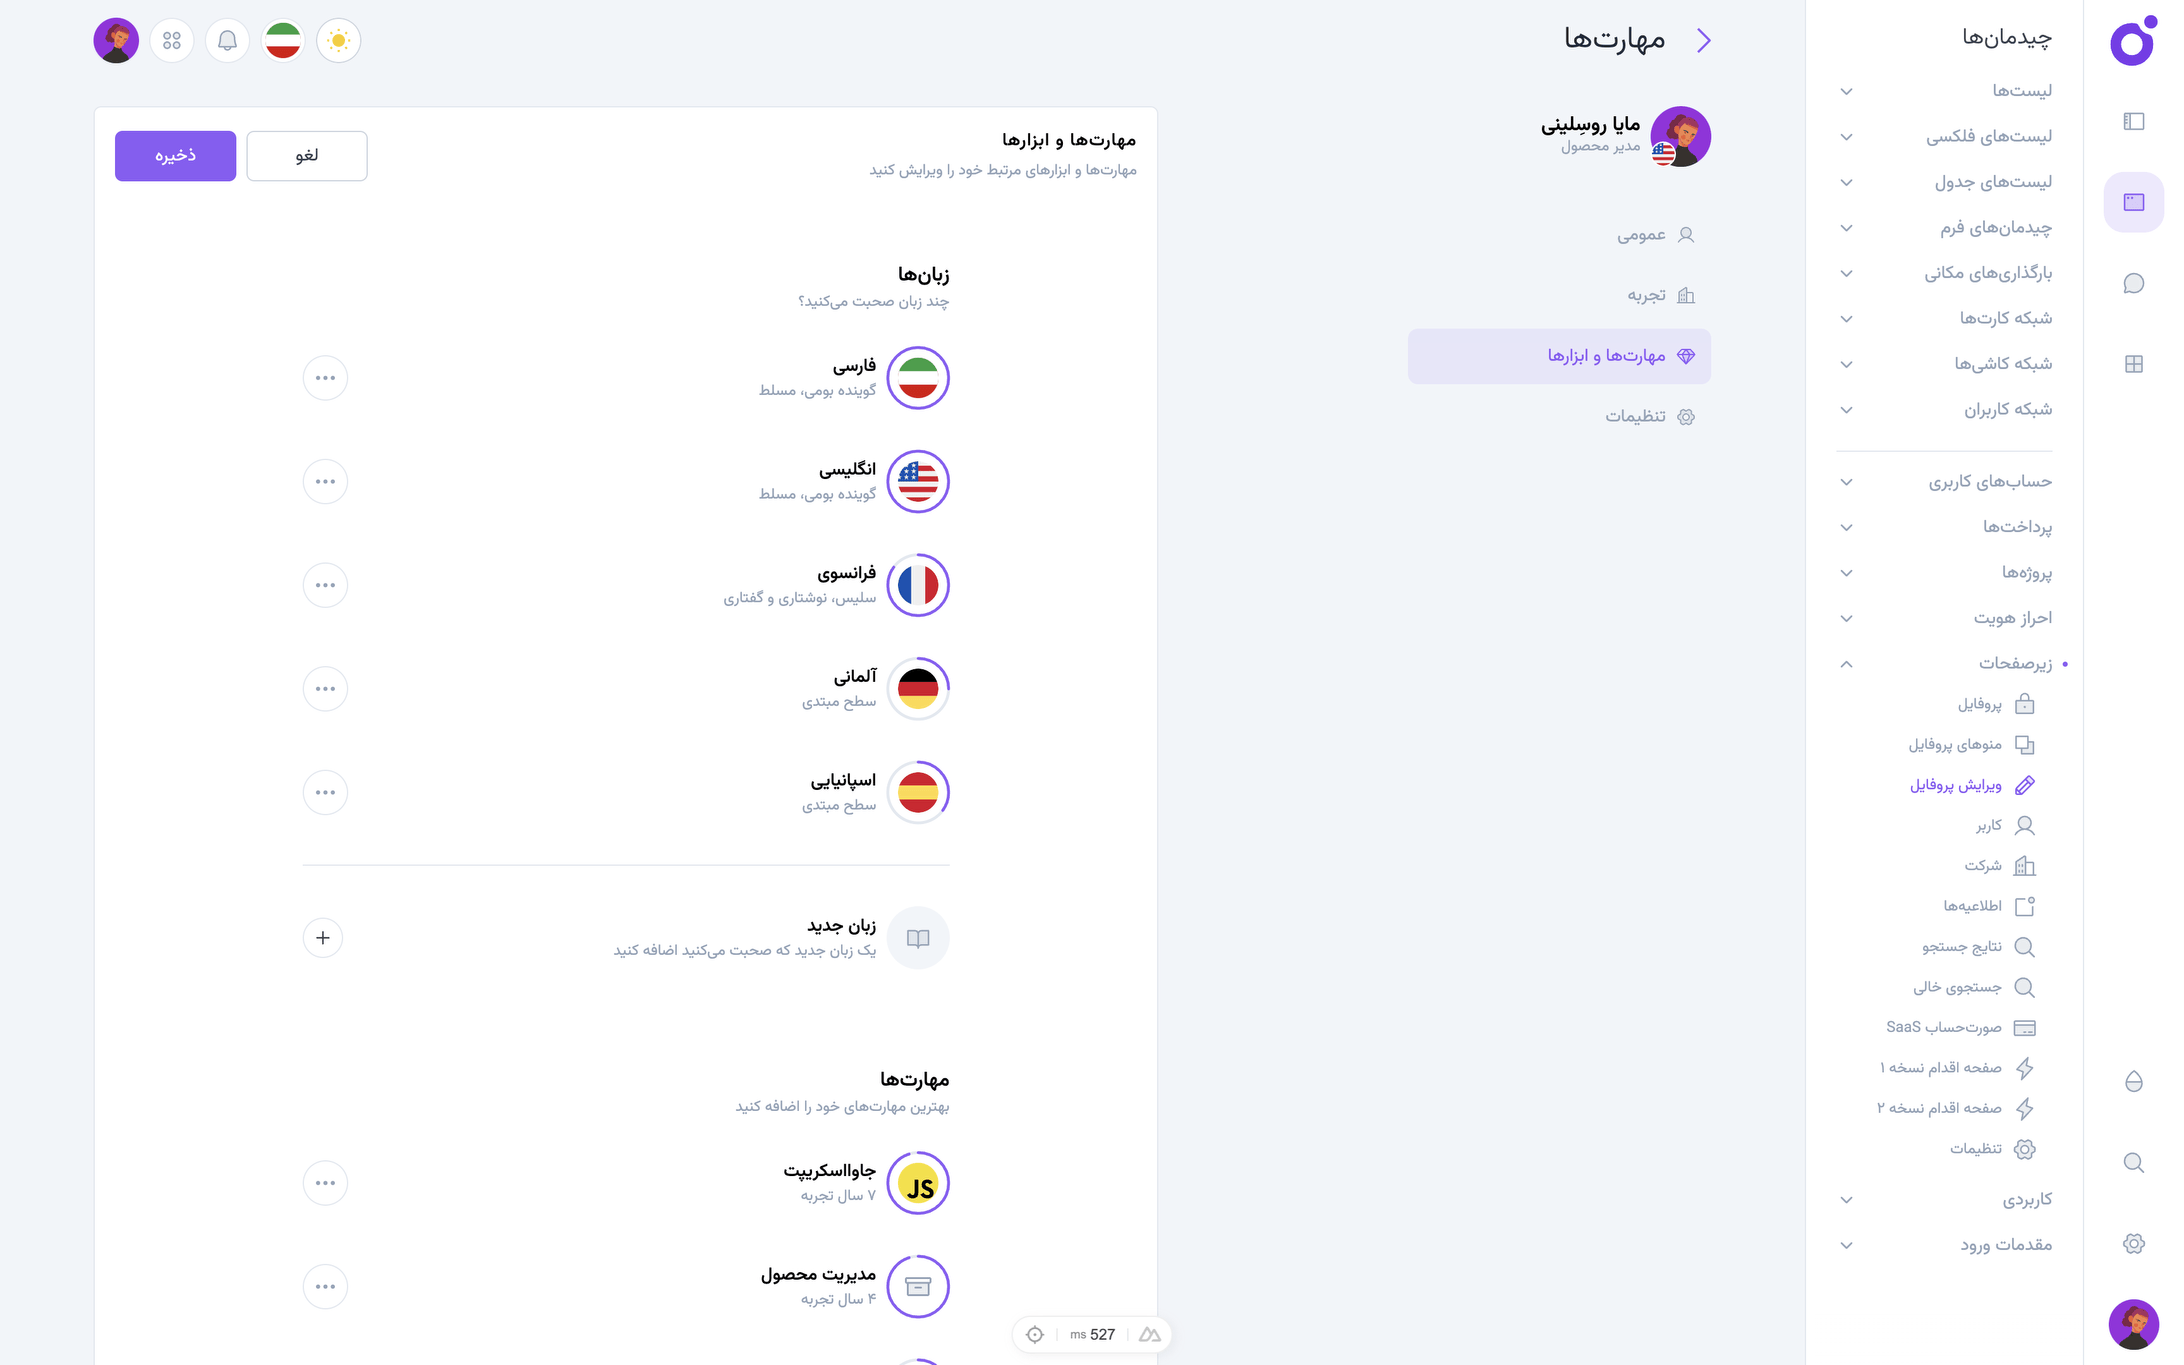2184x1365 pixels.
Task: Collapse the زیرصفحات section
Action: [x=1846, y=664]
